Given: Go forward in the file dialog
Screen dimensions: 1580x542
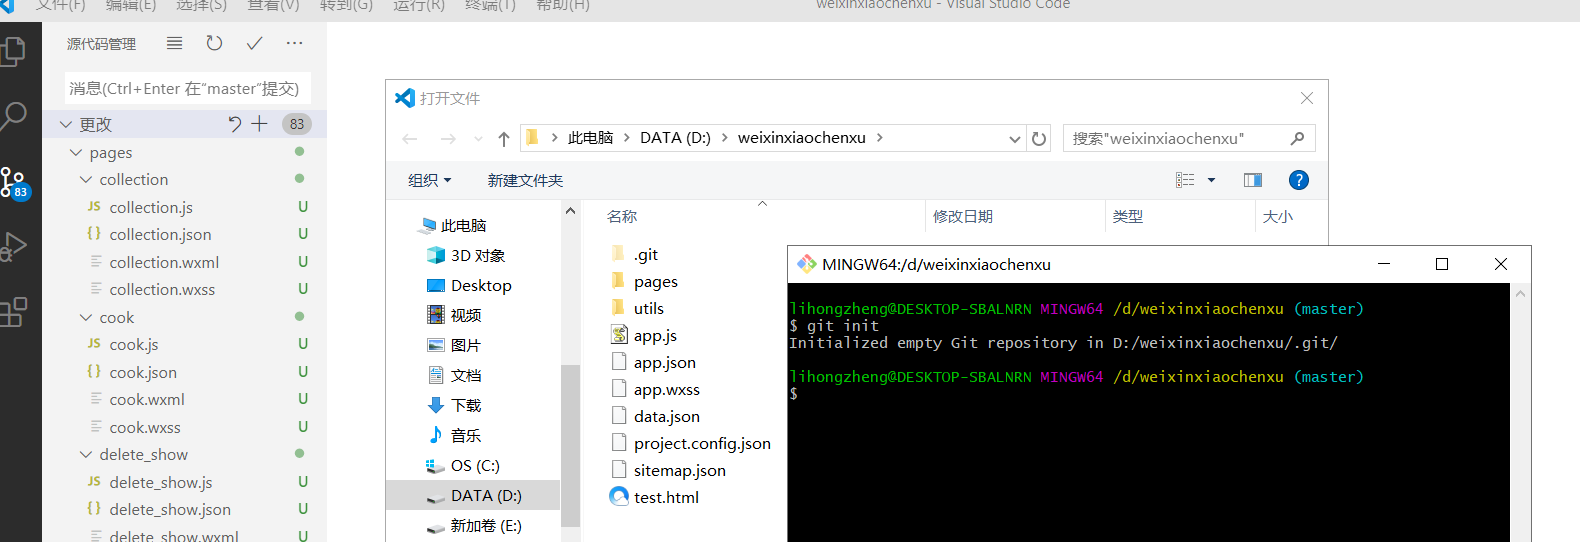Looking at the screenshot, I should [448, 138].
